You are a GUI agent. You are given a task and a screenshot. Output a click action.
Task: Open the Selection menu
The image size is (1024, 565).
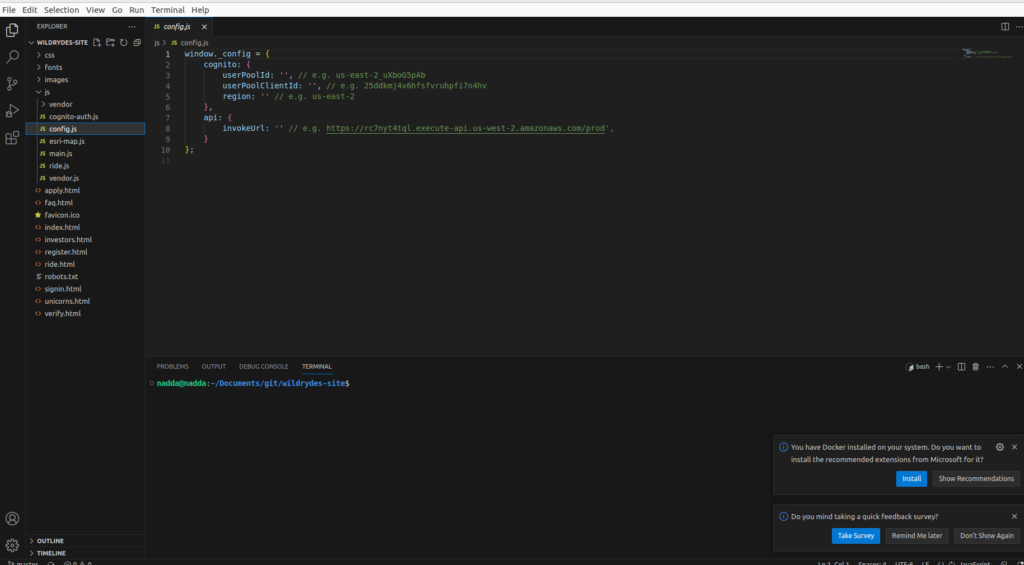click(61, 10)
